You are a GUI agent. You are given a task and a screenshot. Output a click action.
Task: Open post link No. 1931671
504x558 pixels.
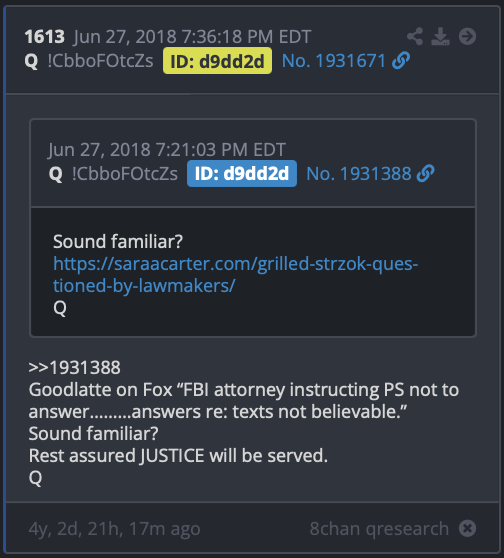click(334, 61)
